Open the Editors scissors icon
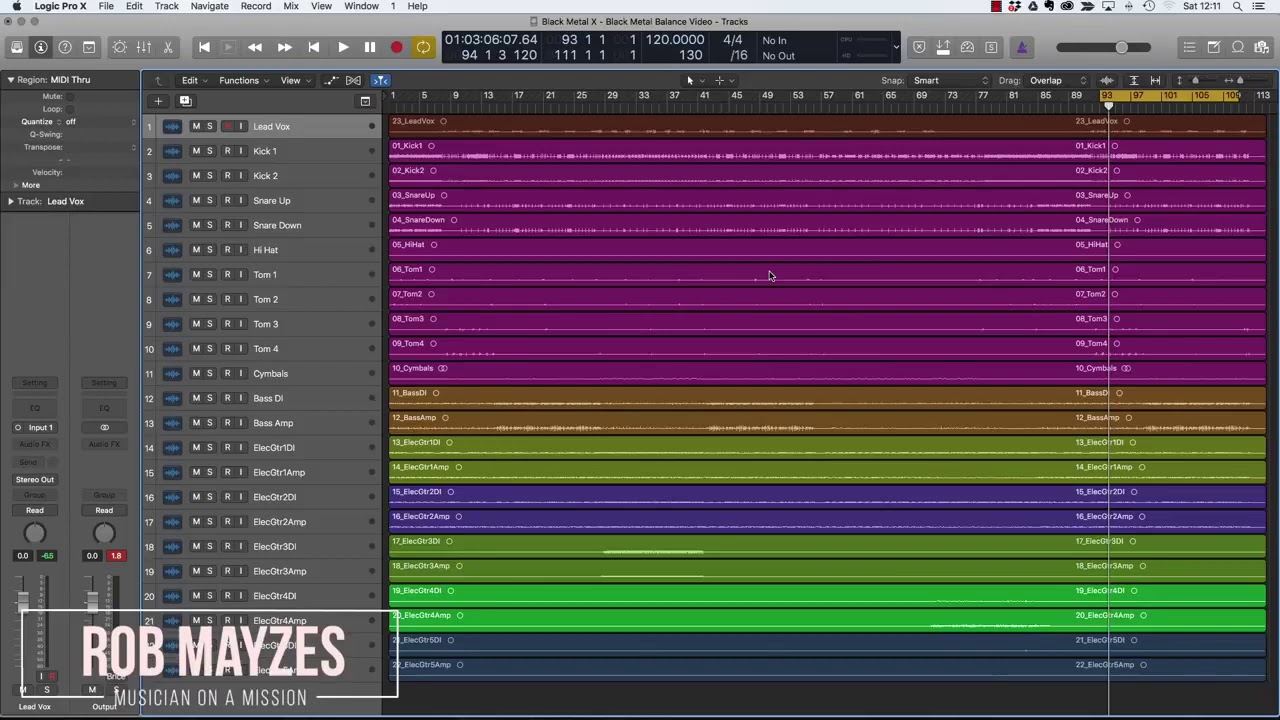Viewport: 1280px width, 720px height. [x=168, y=47]
